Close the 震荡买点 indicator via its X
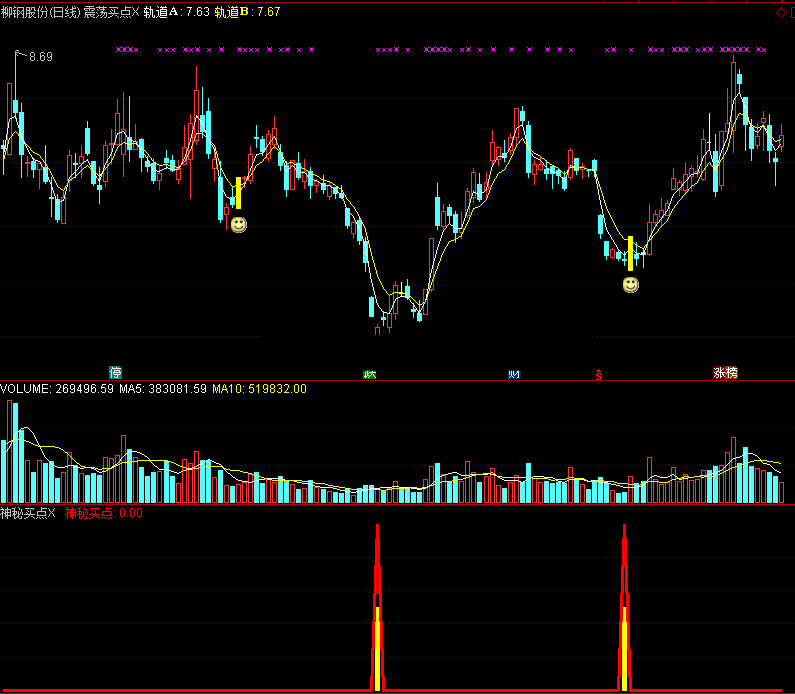 point(135,13)
